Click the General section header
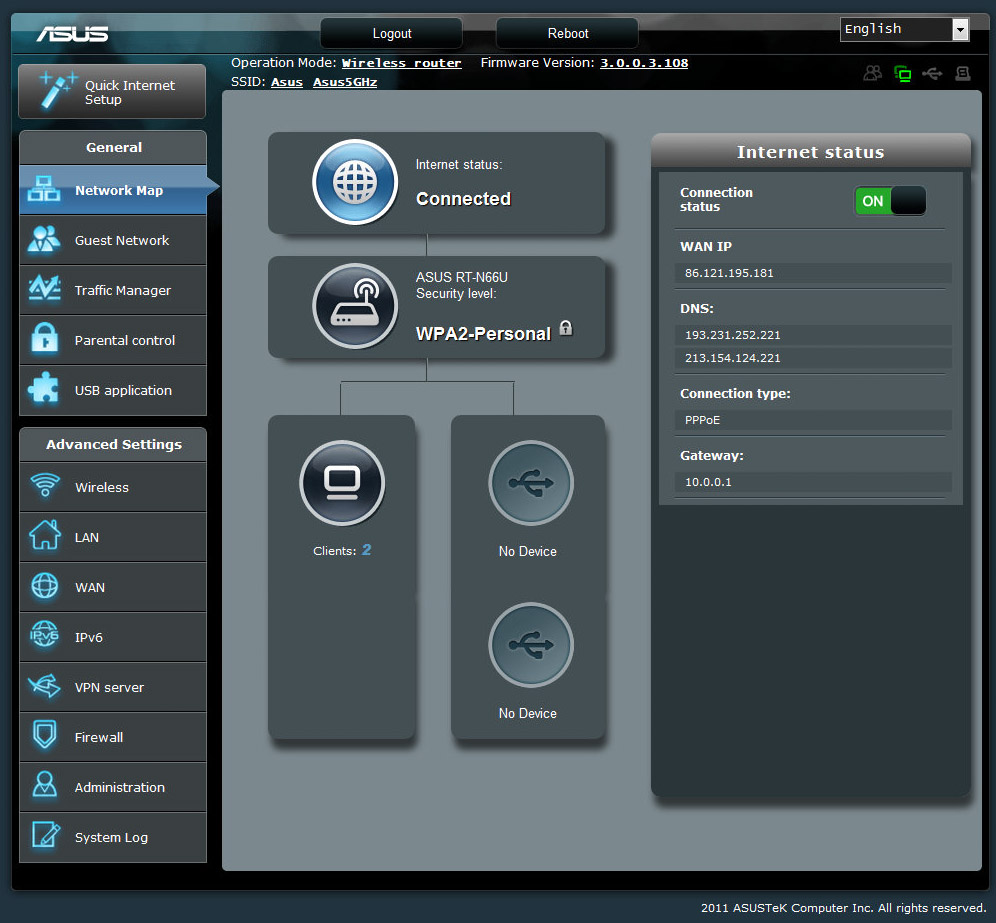The image size is (996, 923). point(113,147)
